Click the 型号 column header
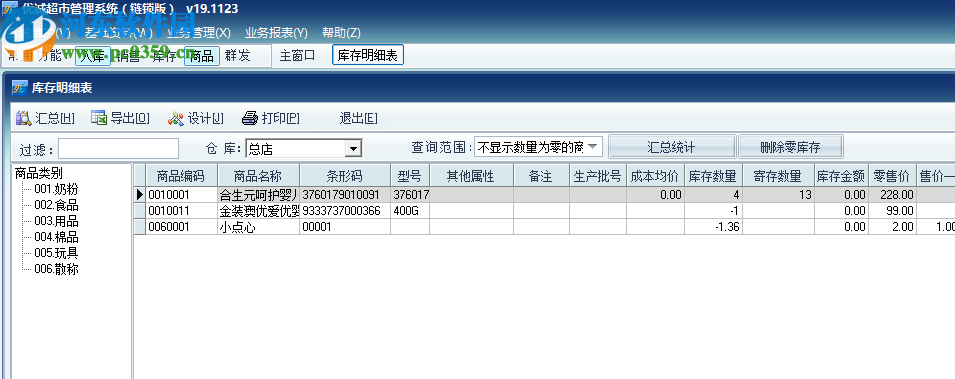Viewport: 955px width, 379px height. pos(410,176)
